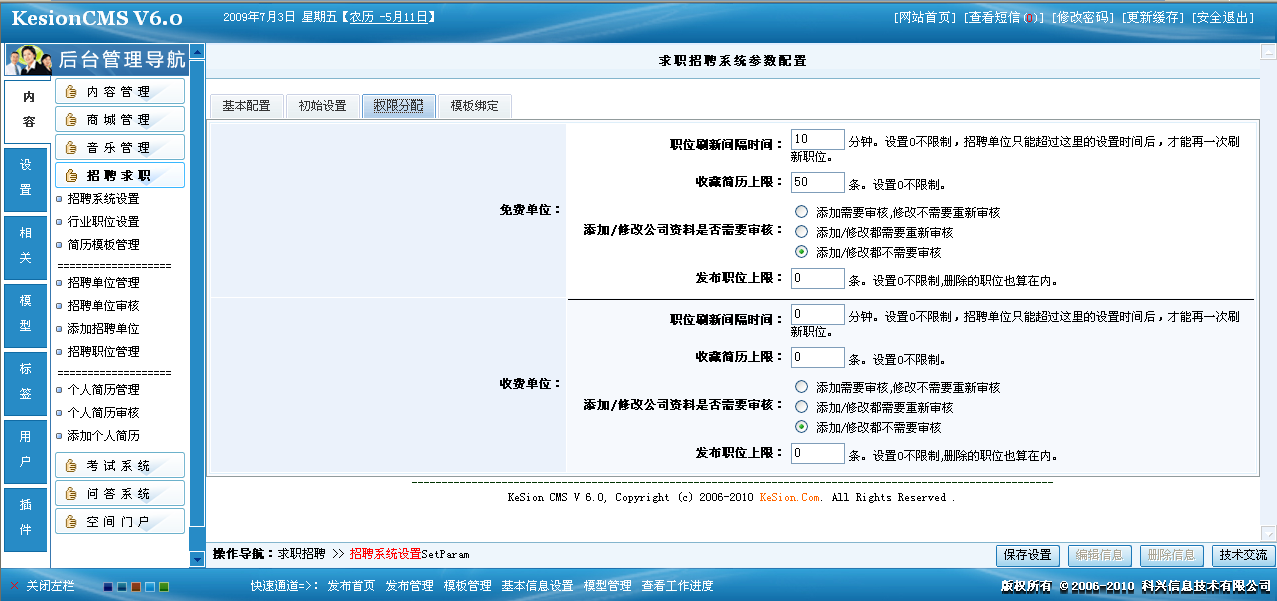Screen dimensions: 1277x601
Task: Expand the 空间门户 section
Action: point(119,520)
